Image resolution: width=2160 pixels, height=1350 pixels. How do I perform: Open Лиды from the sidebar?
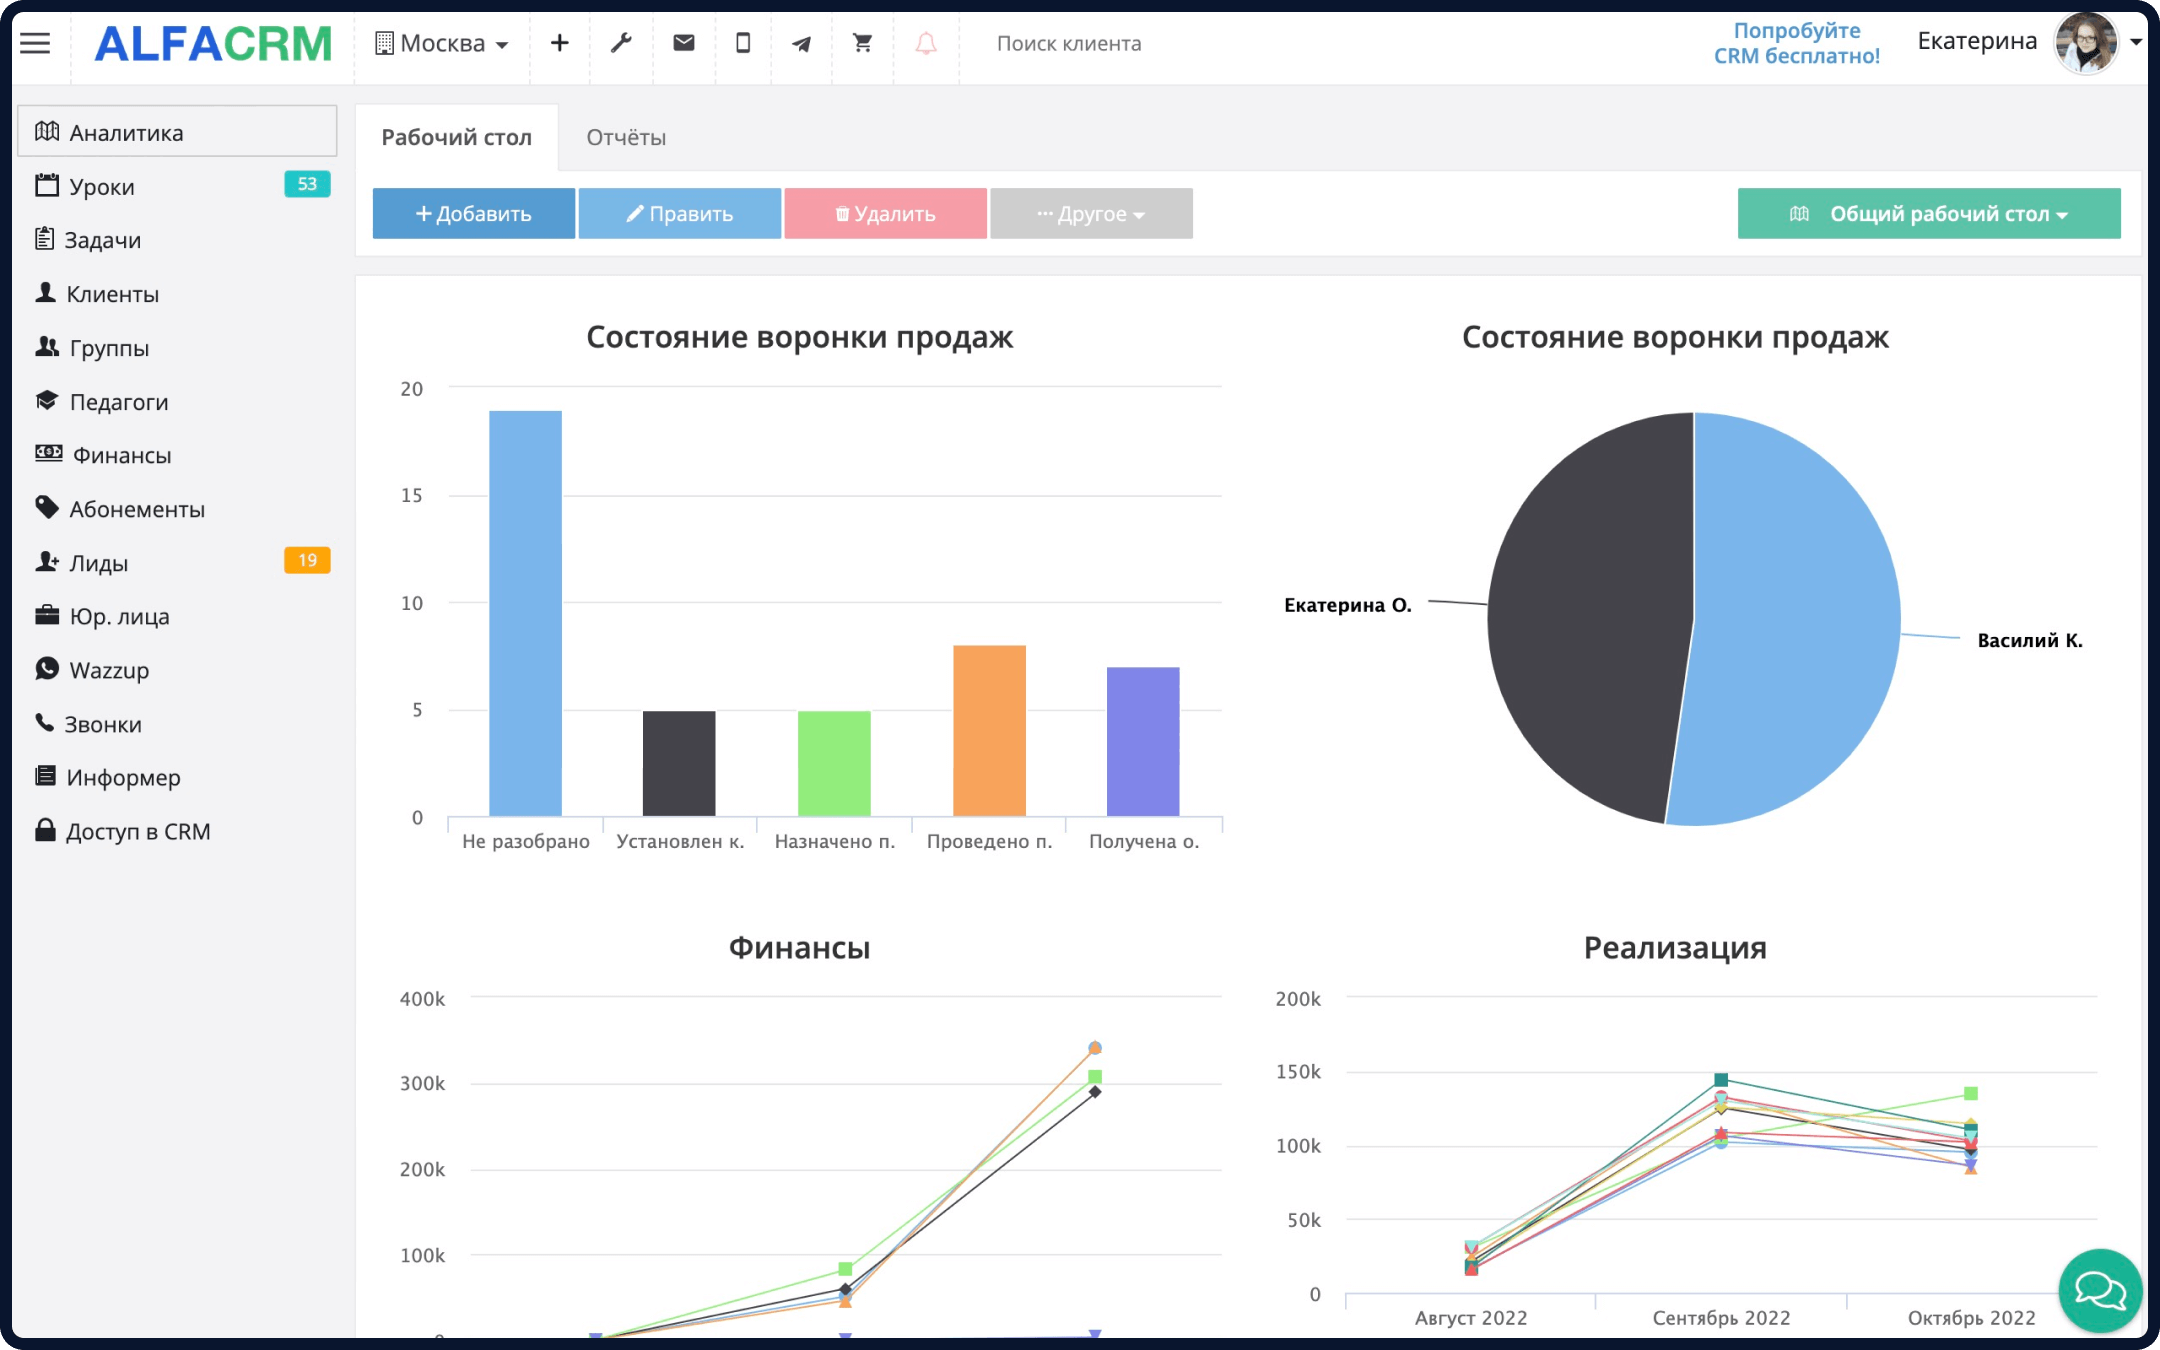98,562
